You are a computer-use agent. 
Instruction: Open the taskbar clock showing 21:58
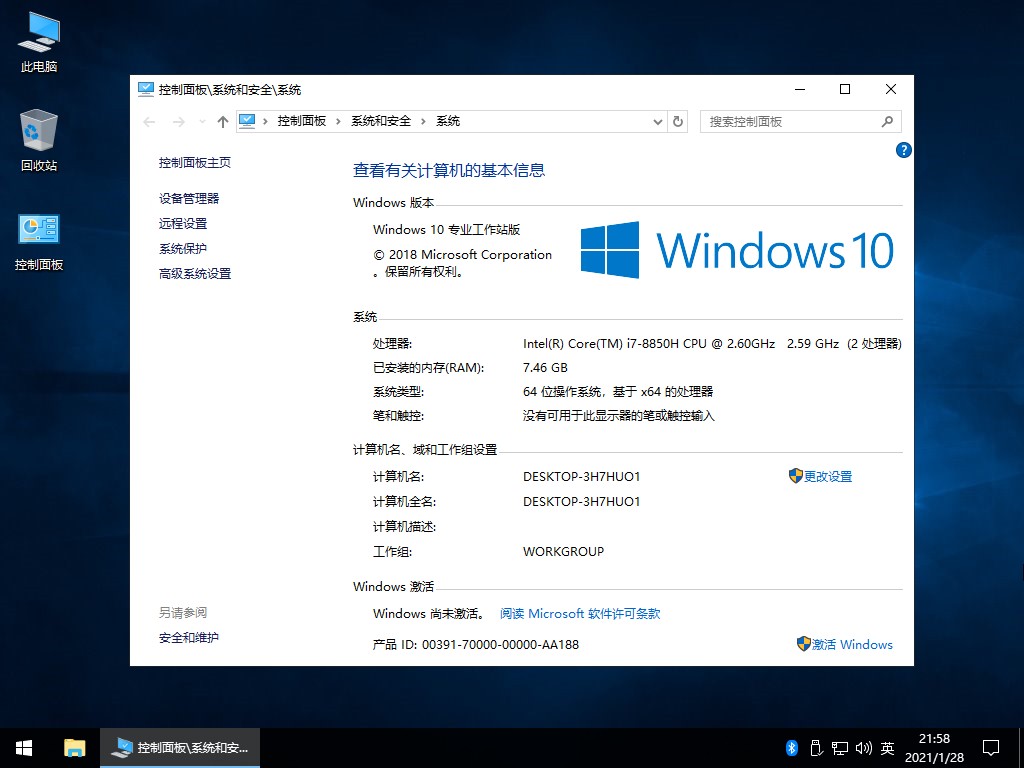(934, 748)
